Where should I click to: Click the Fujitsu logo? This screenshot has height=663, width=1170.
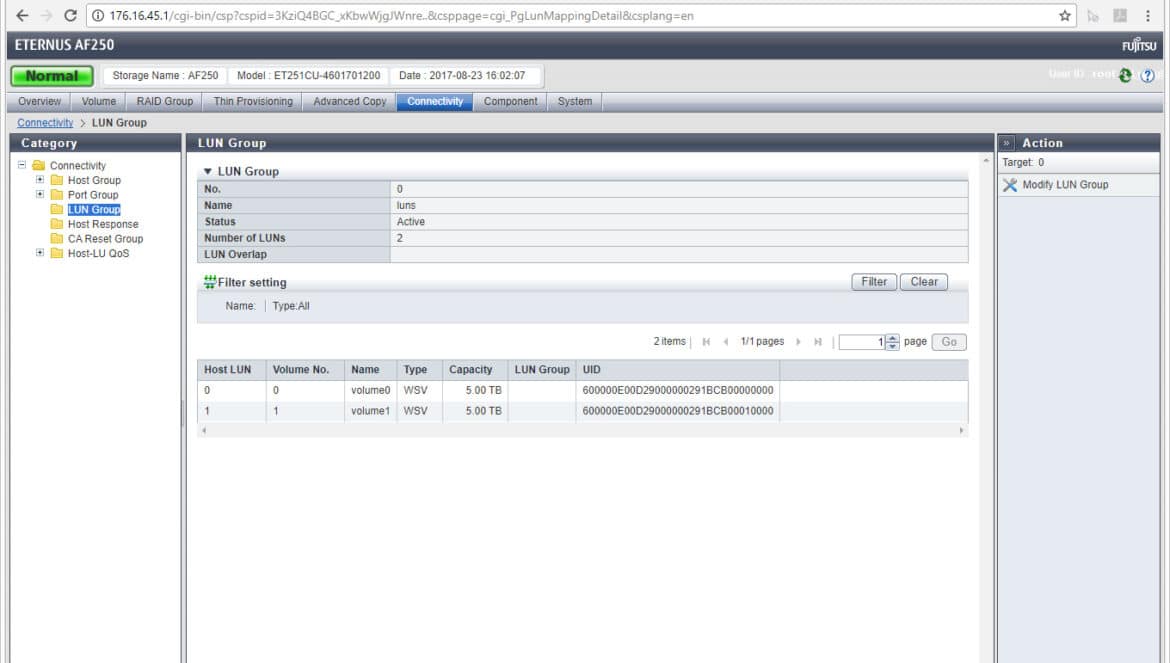(1139, 45)
